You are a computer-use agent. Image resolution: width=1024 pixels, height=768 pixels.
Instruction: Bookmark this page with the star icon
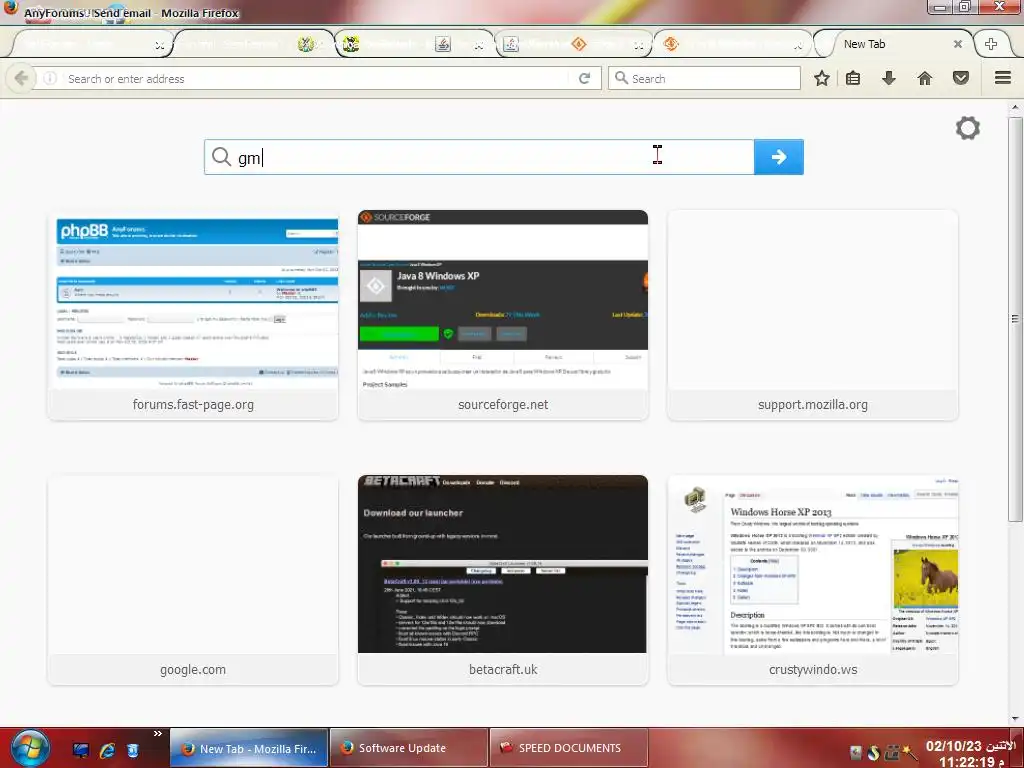coord(822,78)
